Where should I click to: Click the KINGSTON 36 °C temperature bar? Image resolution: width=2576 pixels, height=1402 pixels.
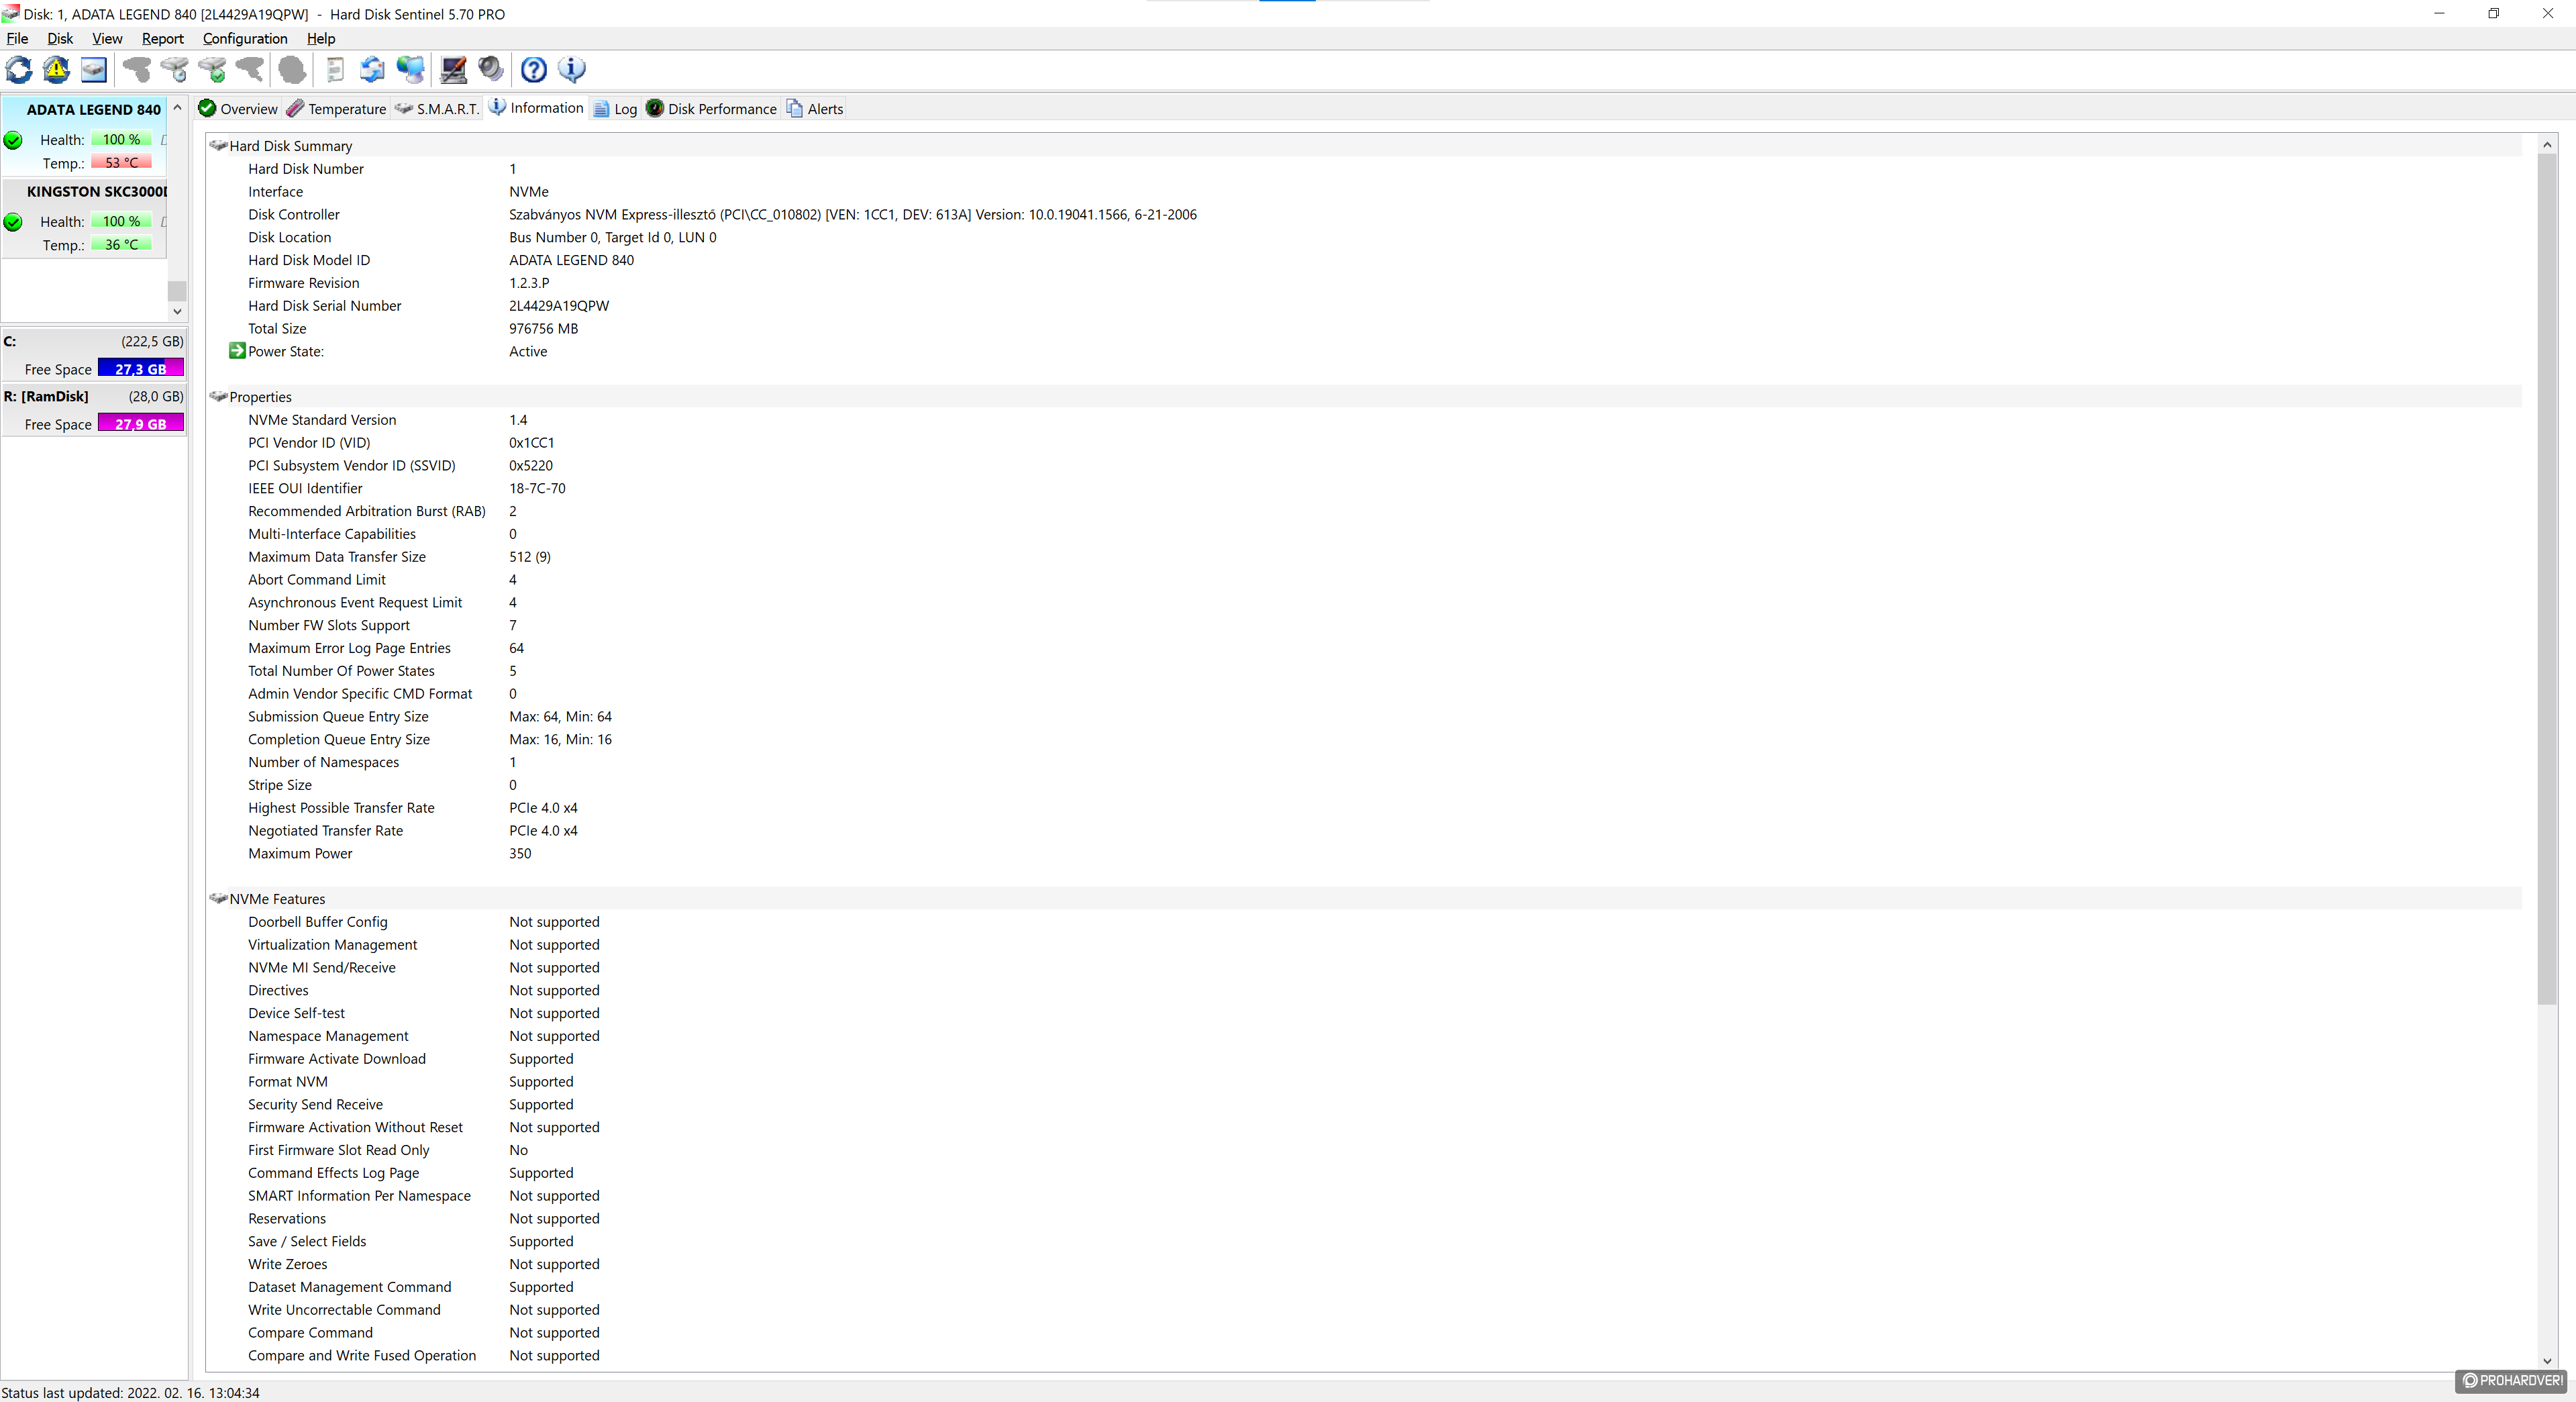pyautogui.click(x=121, y=245)
